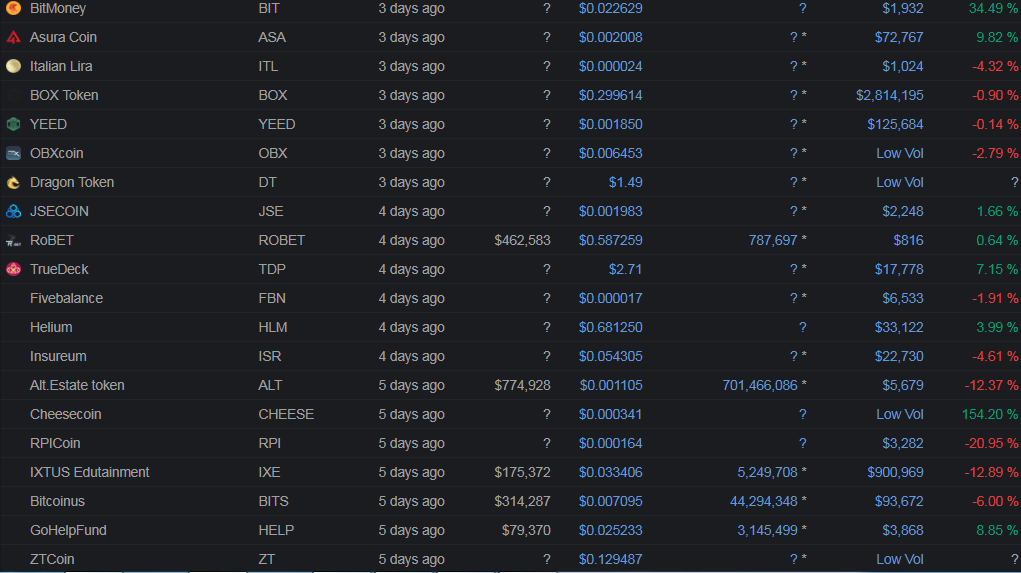Click the Asura Coin red logo icon
This screenshot has width=1021, height=573.
[13, 37]
